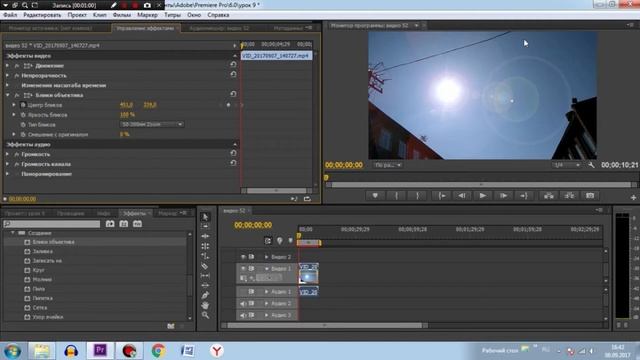Toggle Видео 2 track visibility eye
This screenshot has height=360, width=640.
[x=243, y=257]
